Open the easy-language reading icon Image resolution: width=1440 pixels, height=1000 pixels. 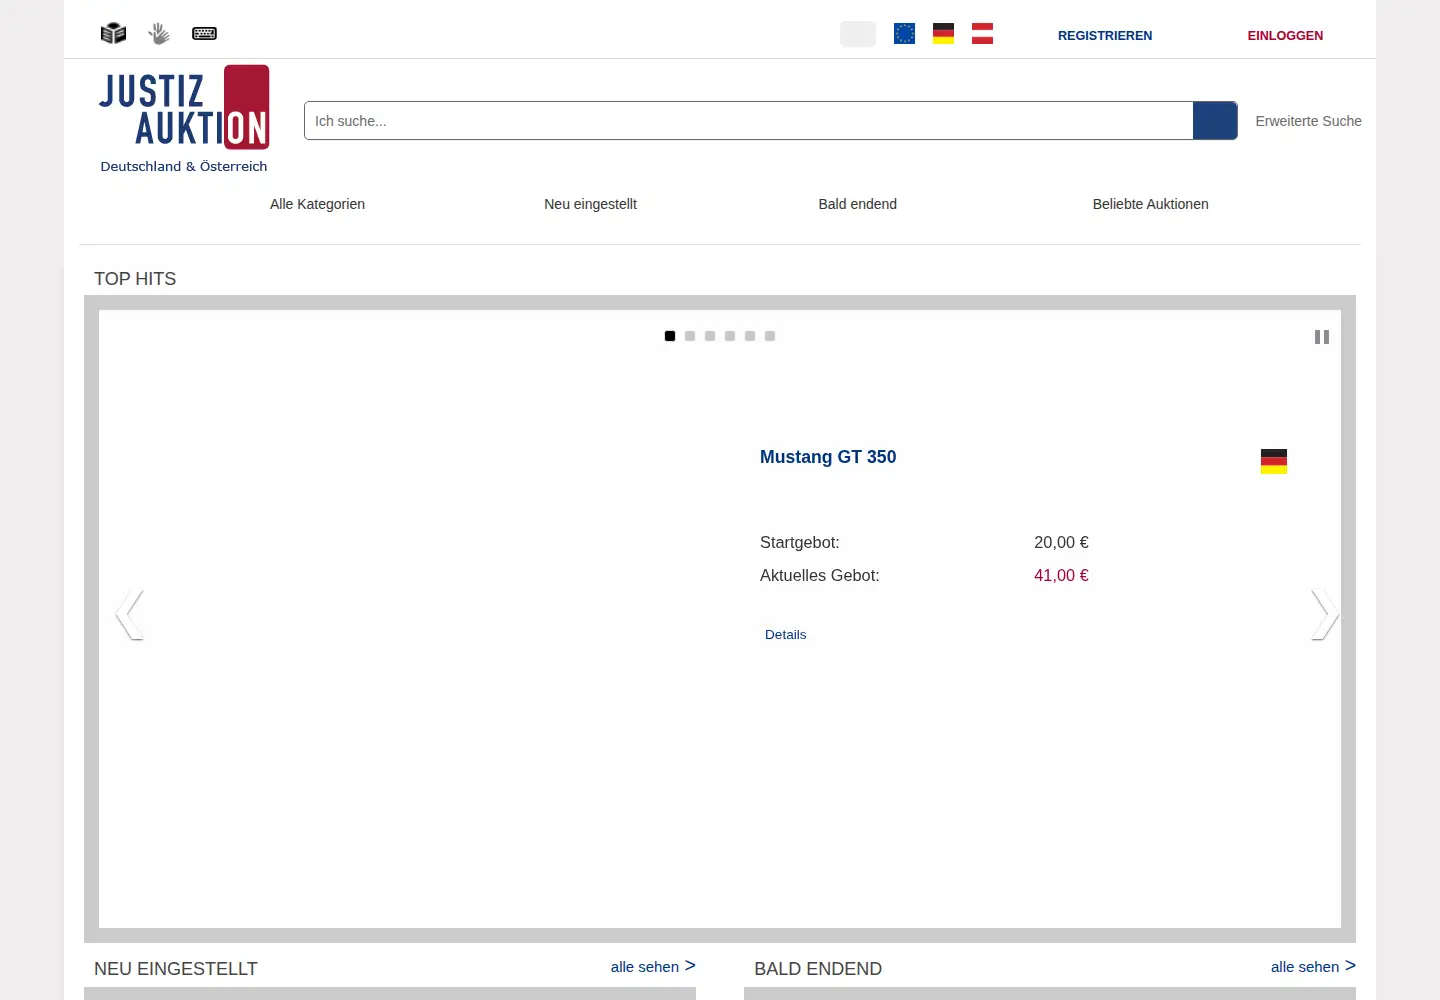pyautogui.click(x=113, y=33)
